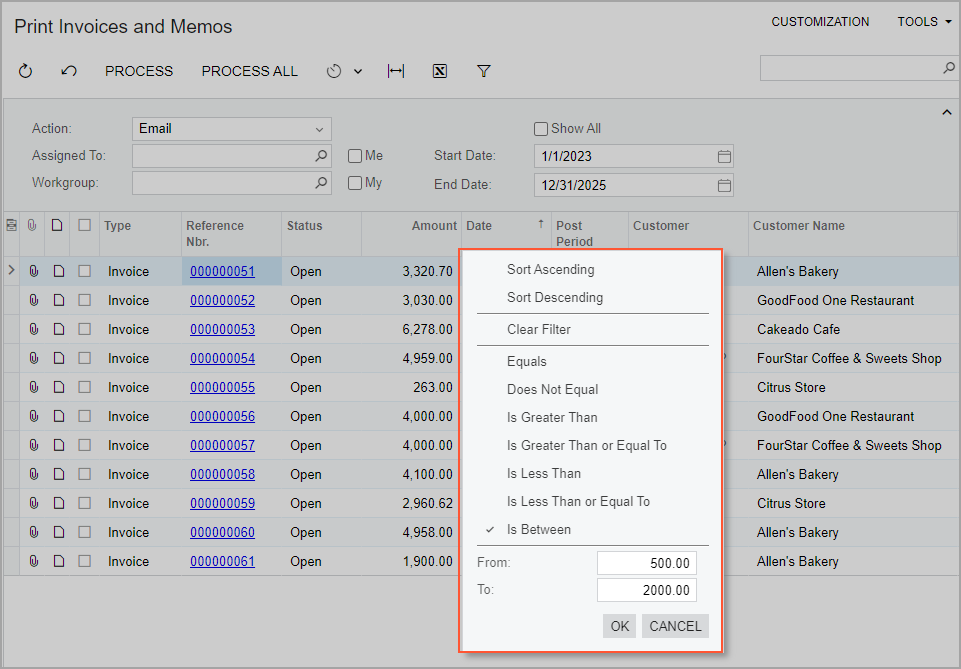Expand the Tools dropdown menu

point(924,22)
